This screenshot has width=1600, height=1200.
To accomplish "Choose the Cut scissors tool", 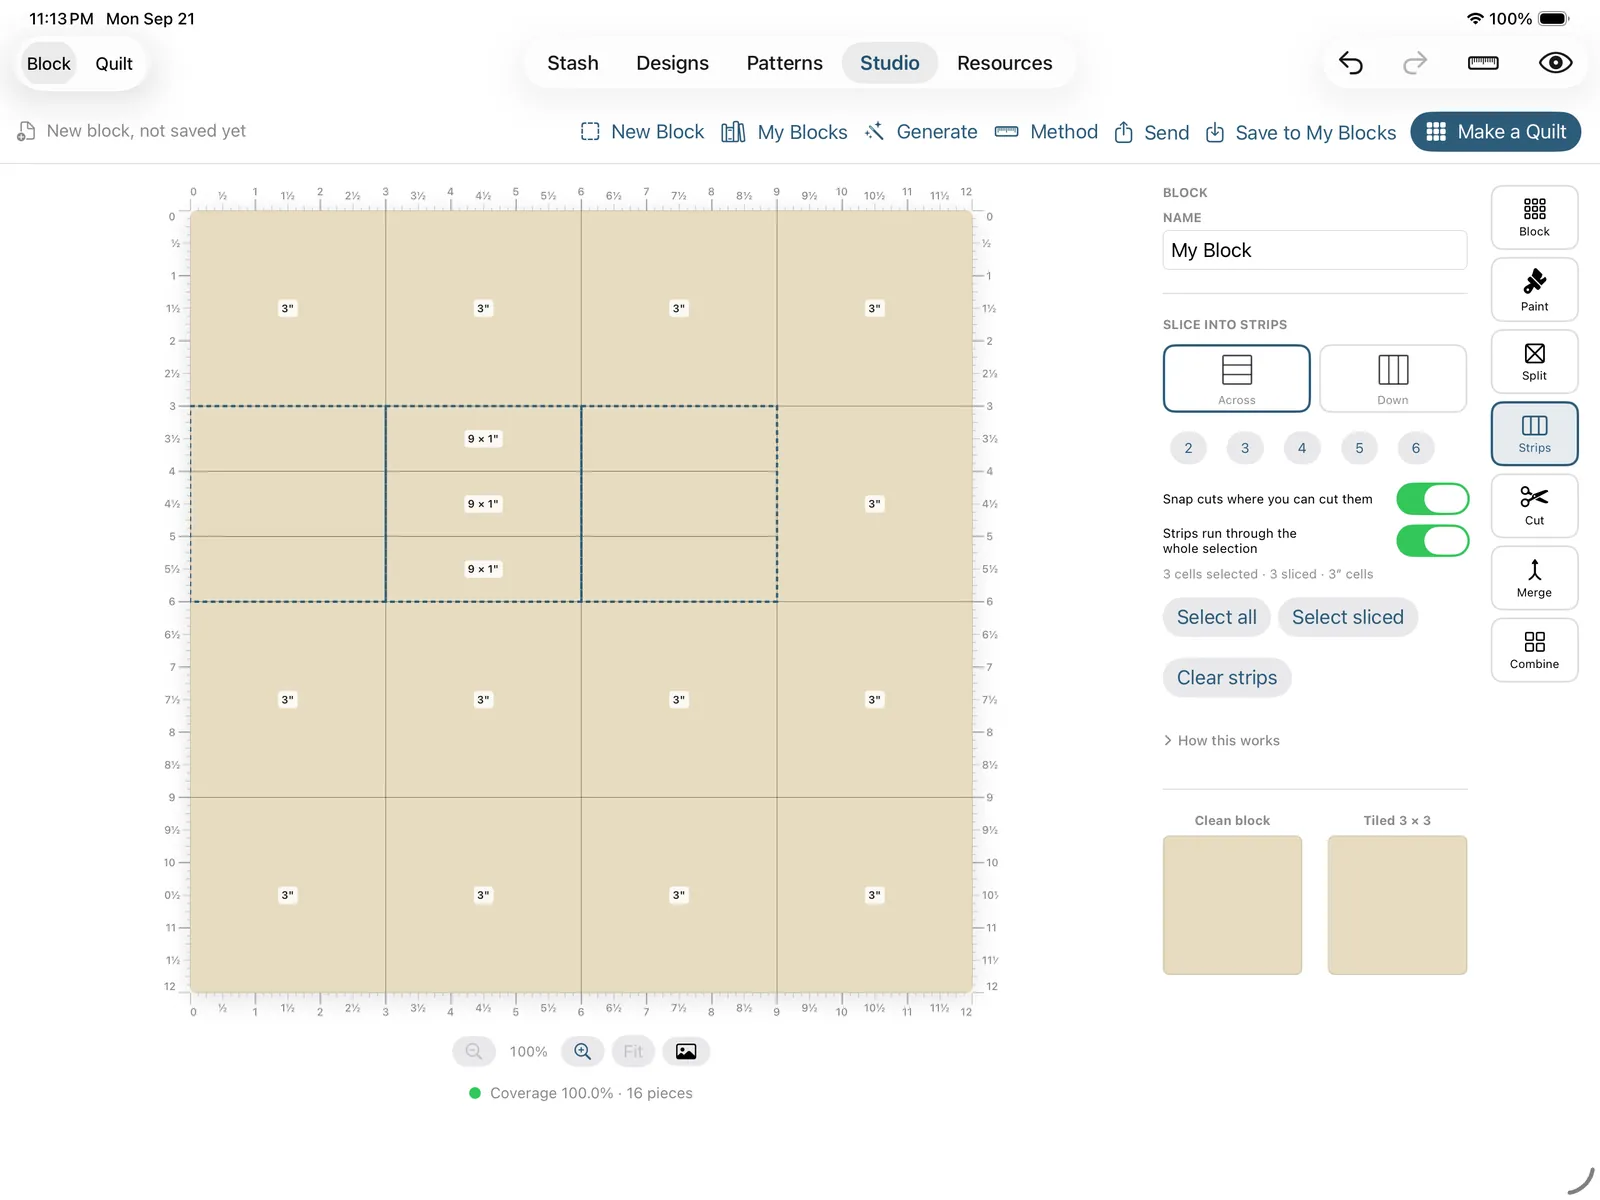I will tap(1534, 505).
